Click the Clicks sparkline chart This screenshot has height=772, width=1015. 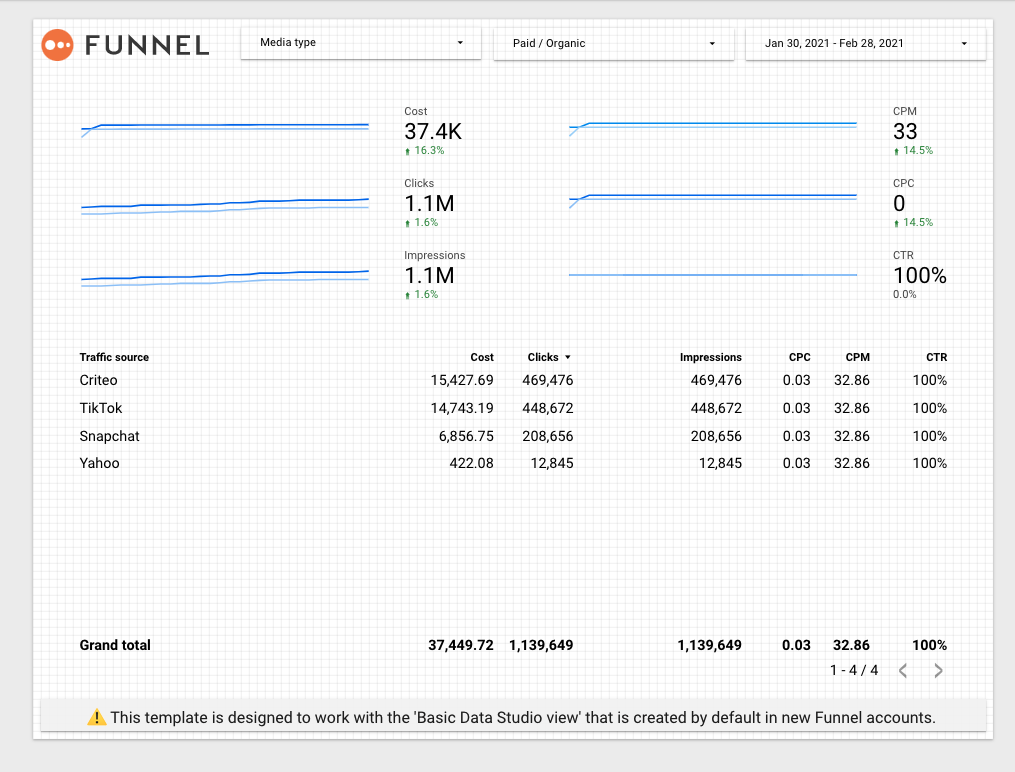click(225, 206)
